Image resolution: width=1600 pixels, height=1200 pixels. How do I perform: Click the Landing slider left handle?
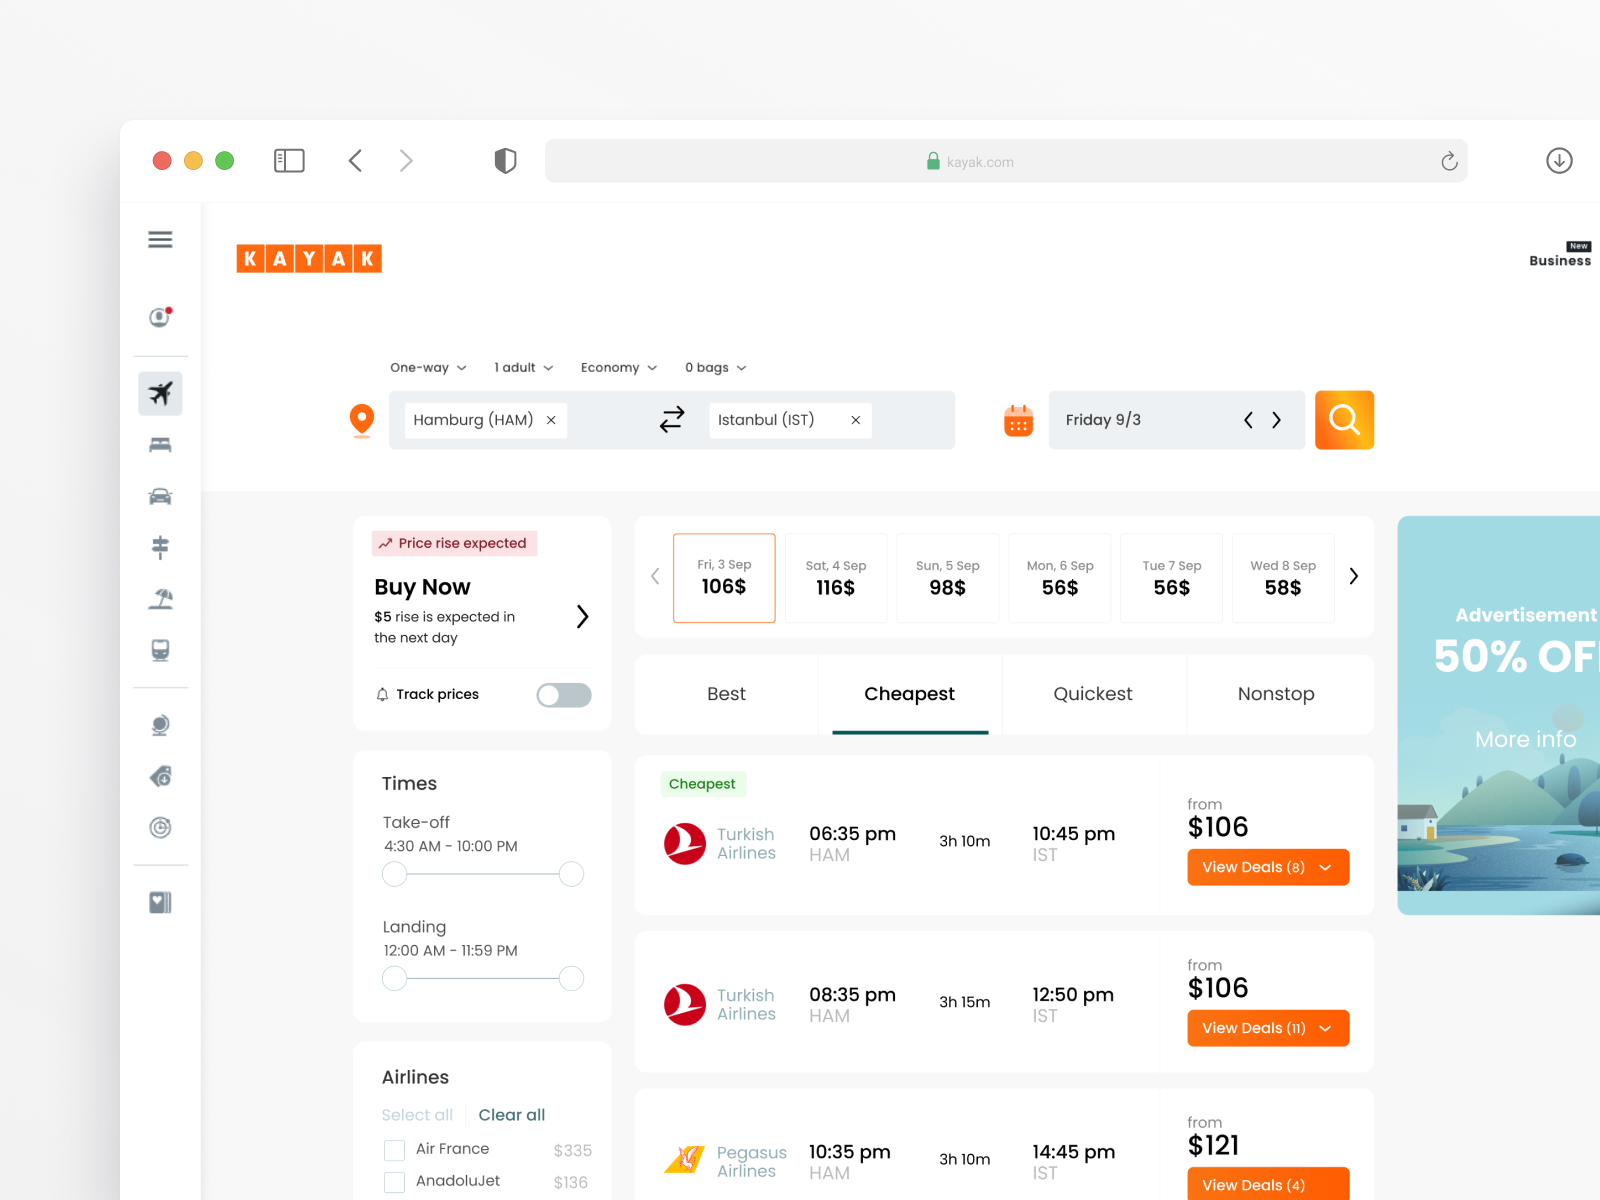click(395, 978)
